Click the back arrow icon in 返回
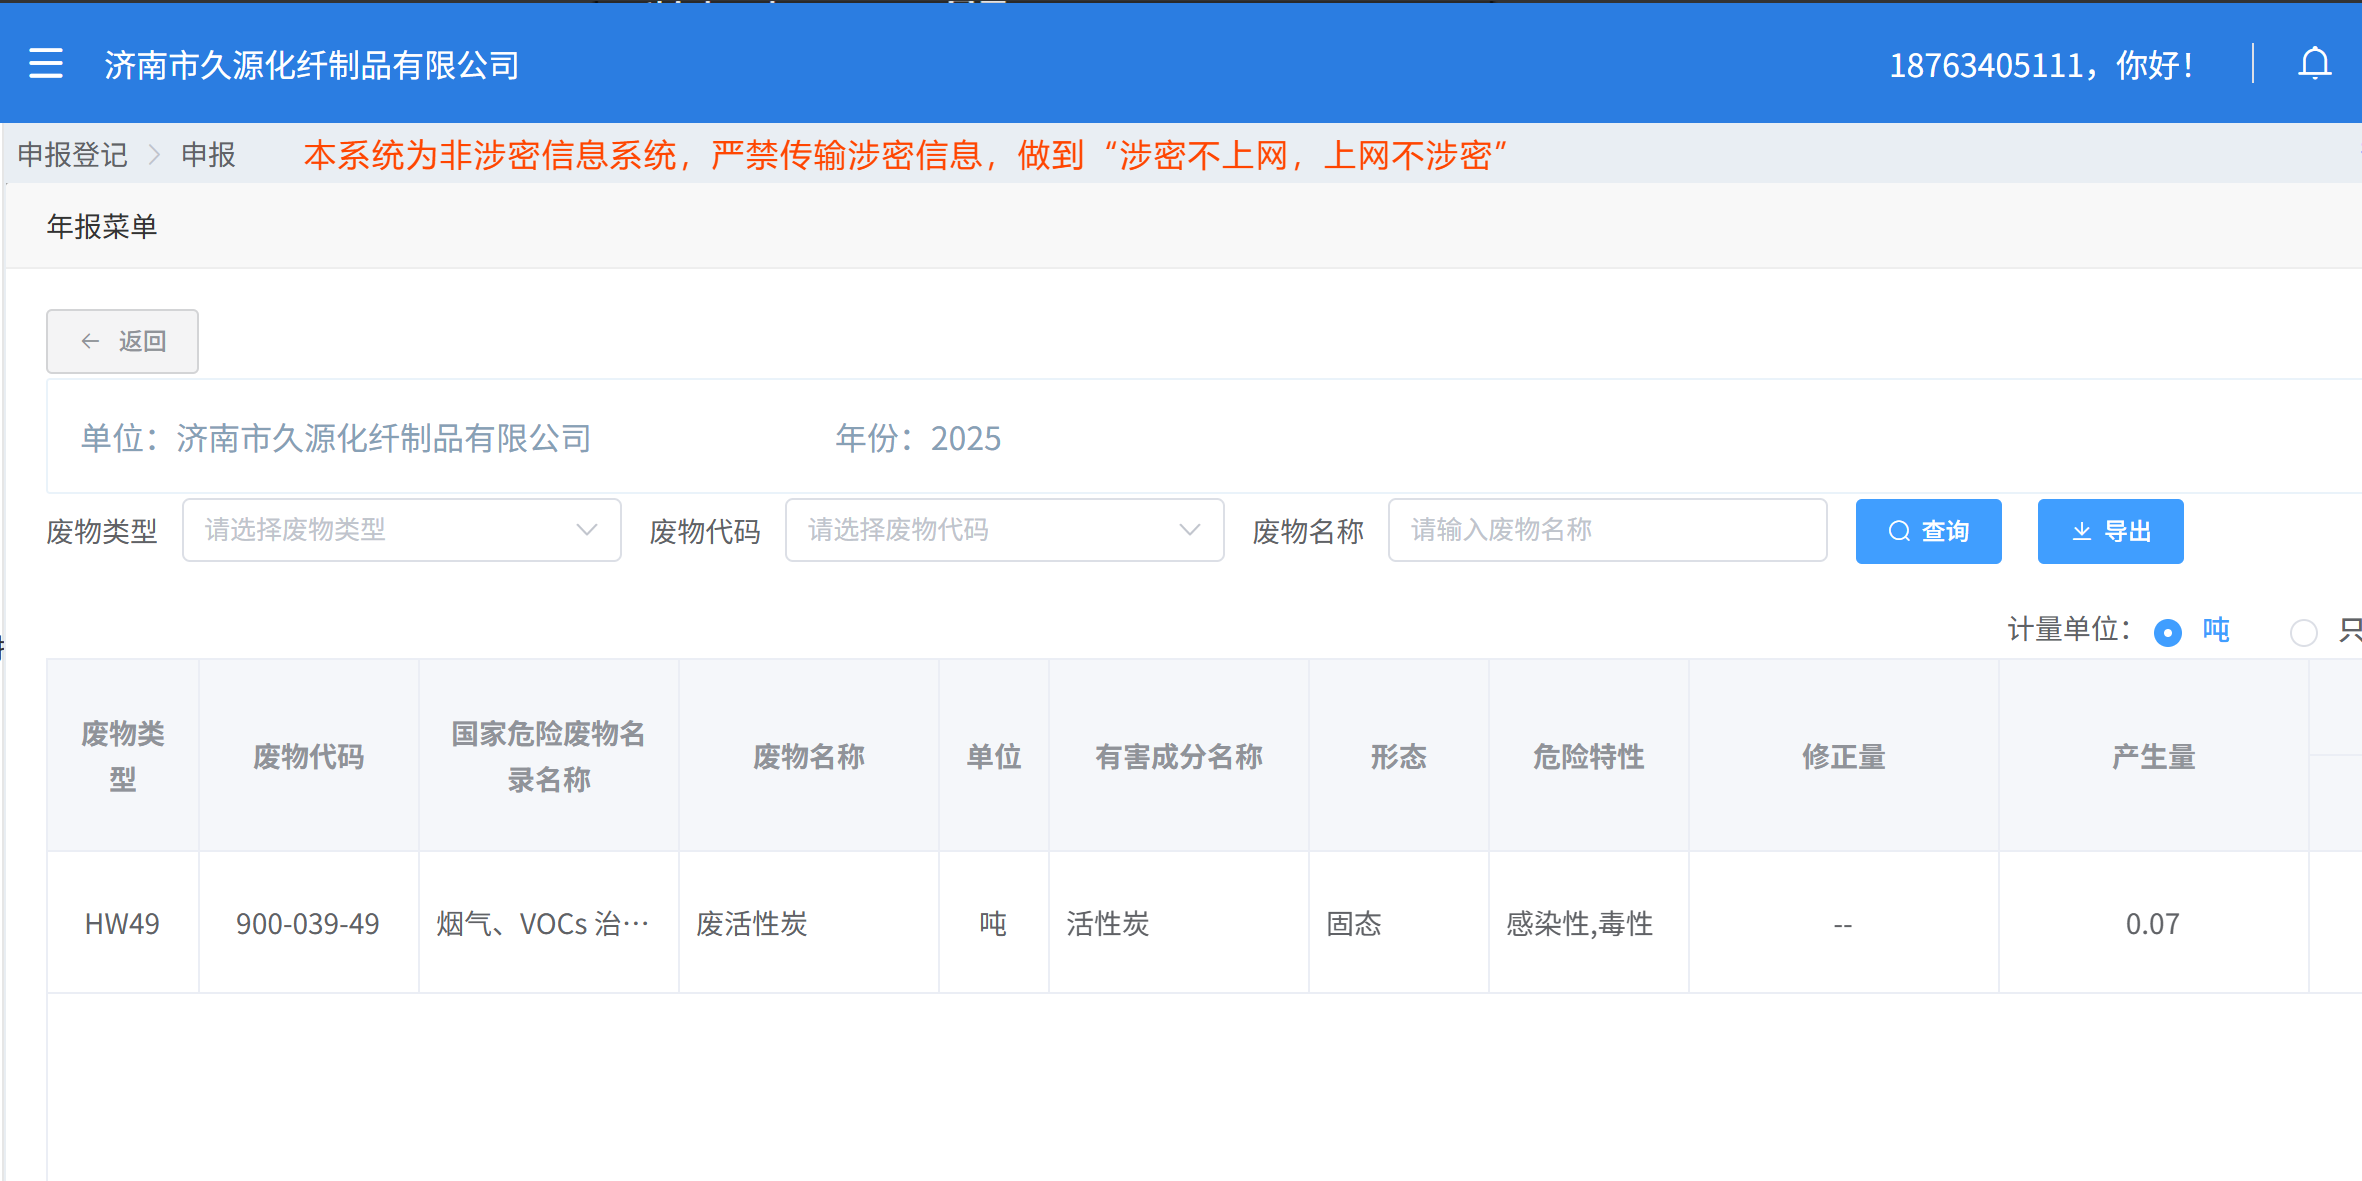This screenshot has width=2362, height=1181. click(90, 342)
